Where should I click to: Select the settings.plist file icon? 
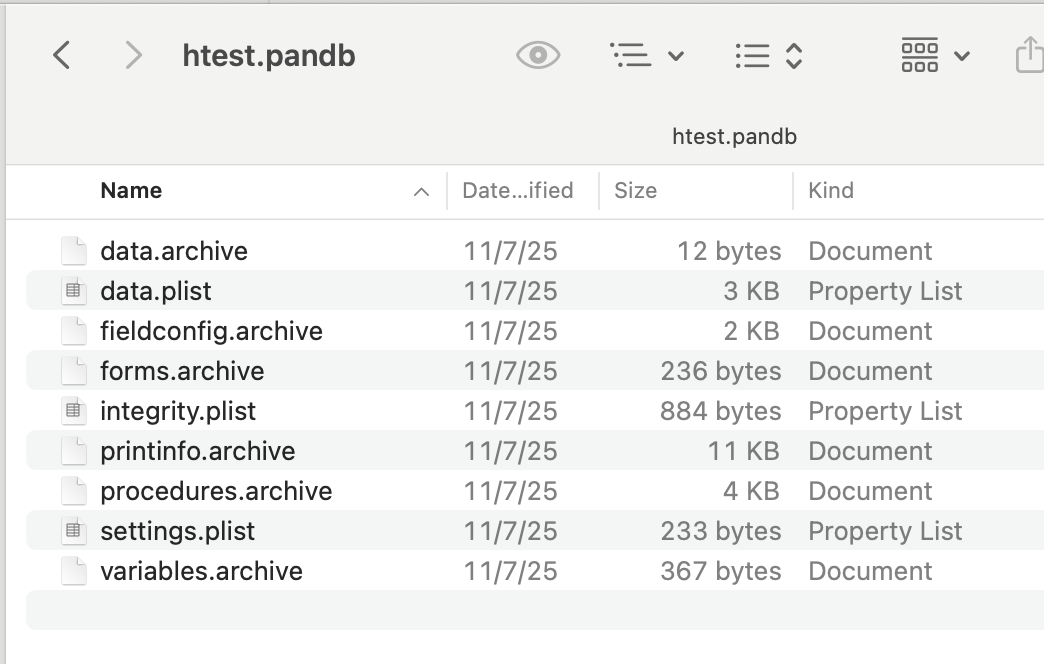73,531
